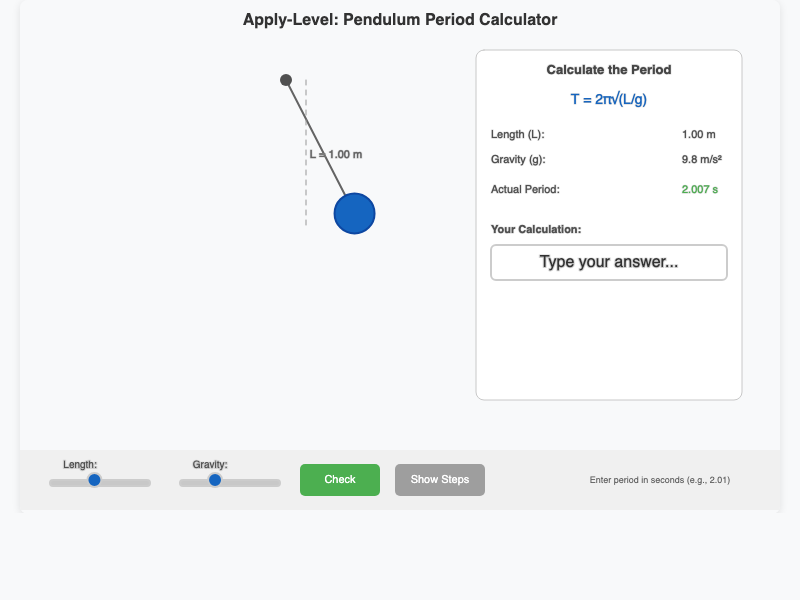Screen dimensions: 800x600
Task: Click the hint text about entering period
Action: (660, 479)
